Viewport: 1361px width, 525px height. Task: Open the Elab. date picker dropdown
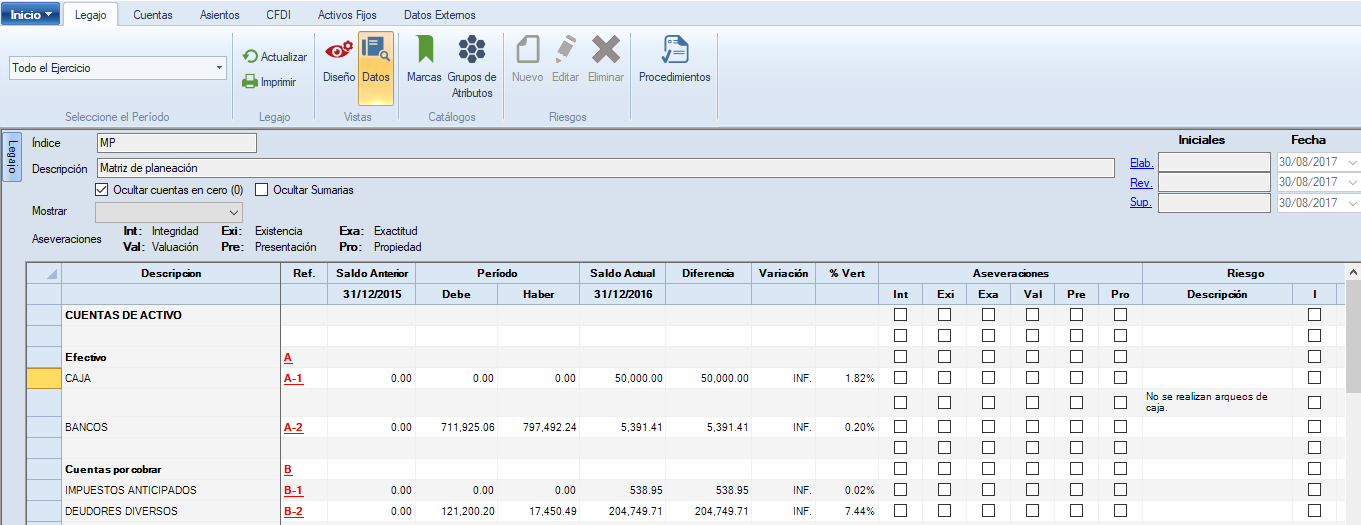click(1353, 162)
